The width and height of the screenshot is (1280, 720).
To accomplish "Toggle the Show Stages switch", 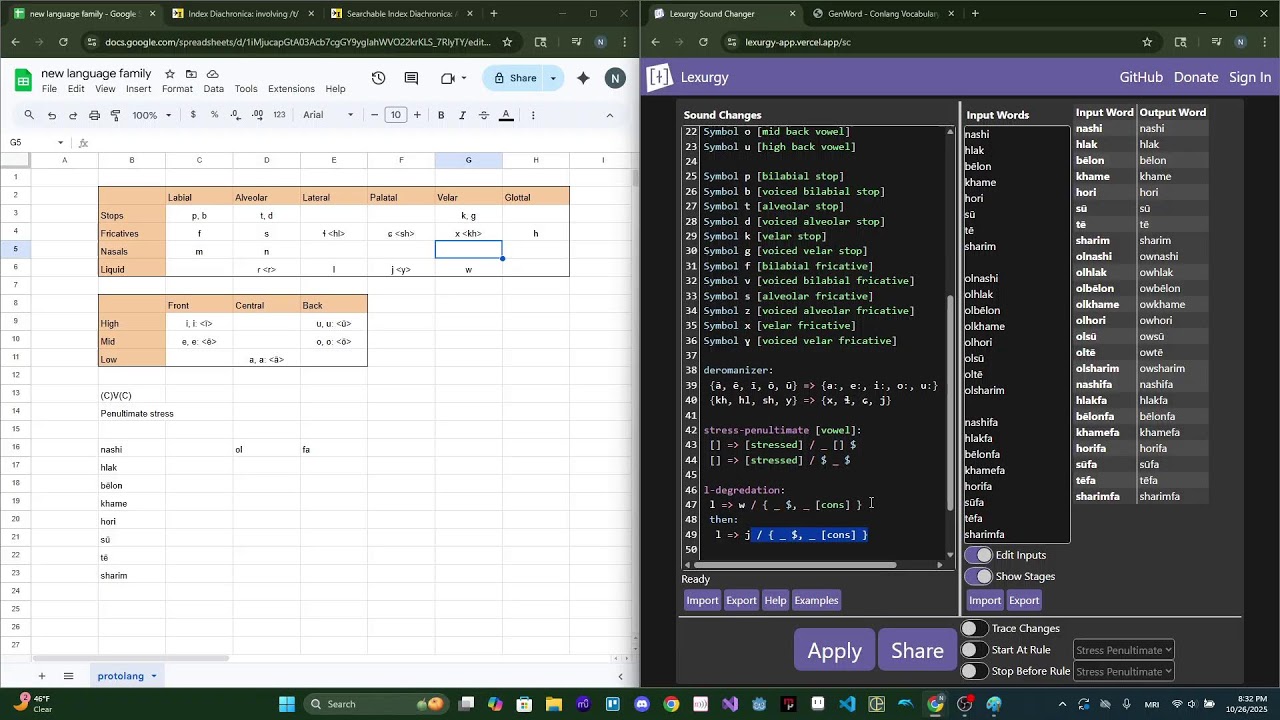I will tap(979, 576).
